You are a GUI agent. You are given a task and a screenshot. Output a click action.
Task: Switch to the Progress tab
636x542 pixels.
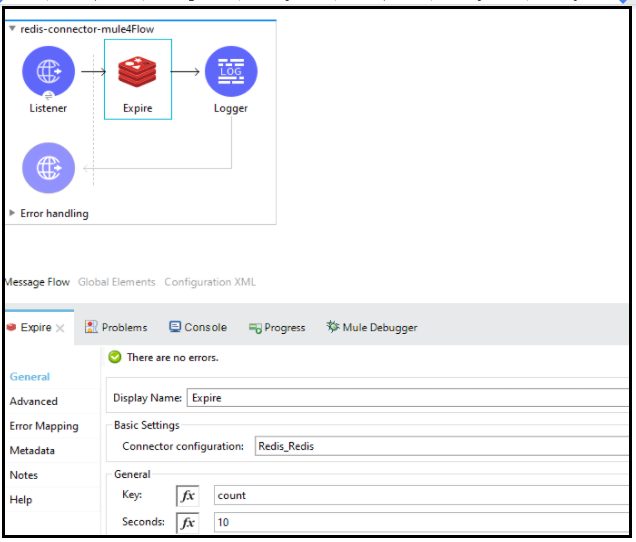(277, 327)
